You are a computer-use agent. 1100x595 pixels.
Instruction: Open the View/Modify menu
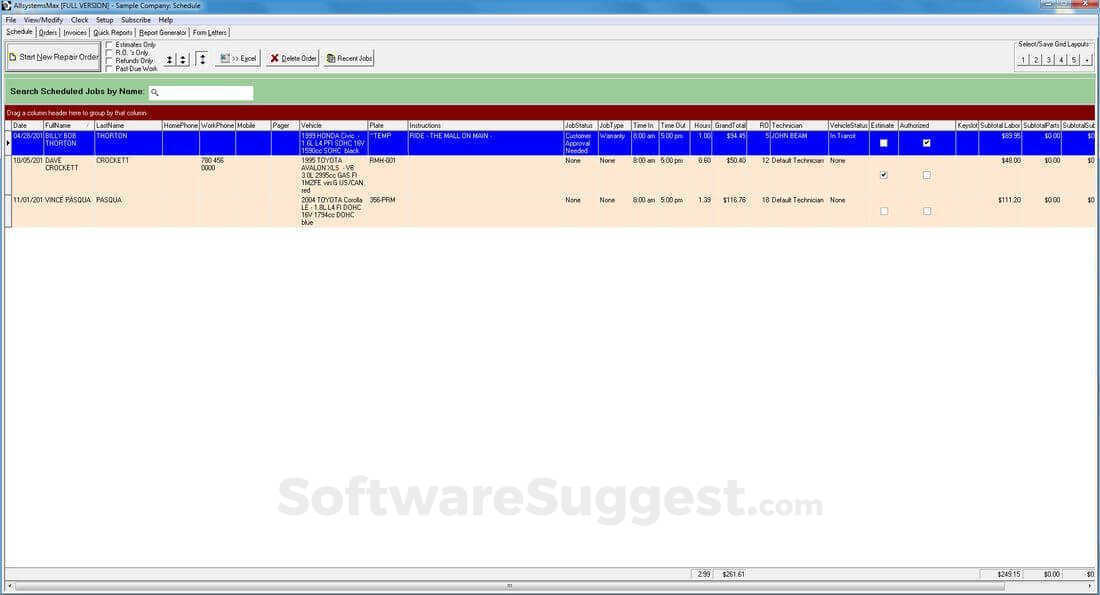click(x=43, y=20)
